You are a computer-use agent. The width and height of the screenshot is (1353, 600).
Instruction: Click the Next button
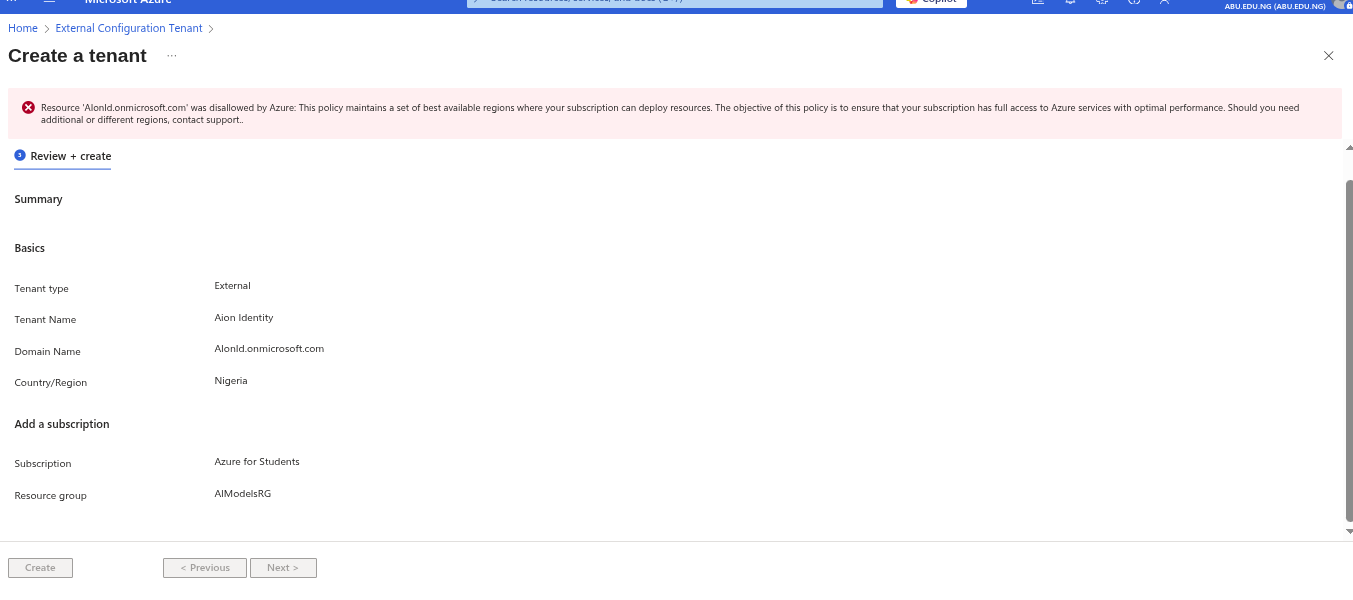point(283,568)
